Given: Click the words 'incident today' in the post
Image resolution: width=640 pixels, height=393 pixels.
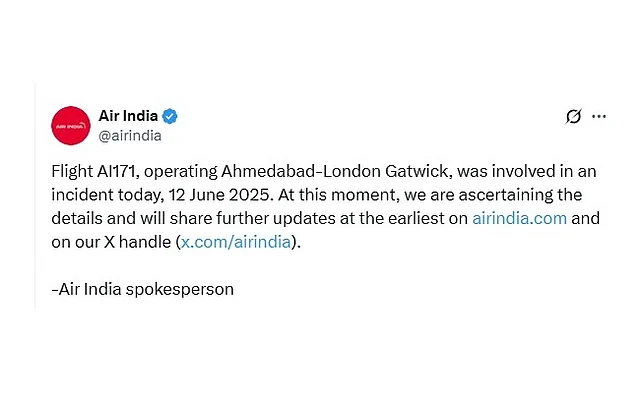Looking at the screenshot, I should coord(106,195).
